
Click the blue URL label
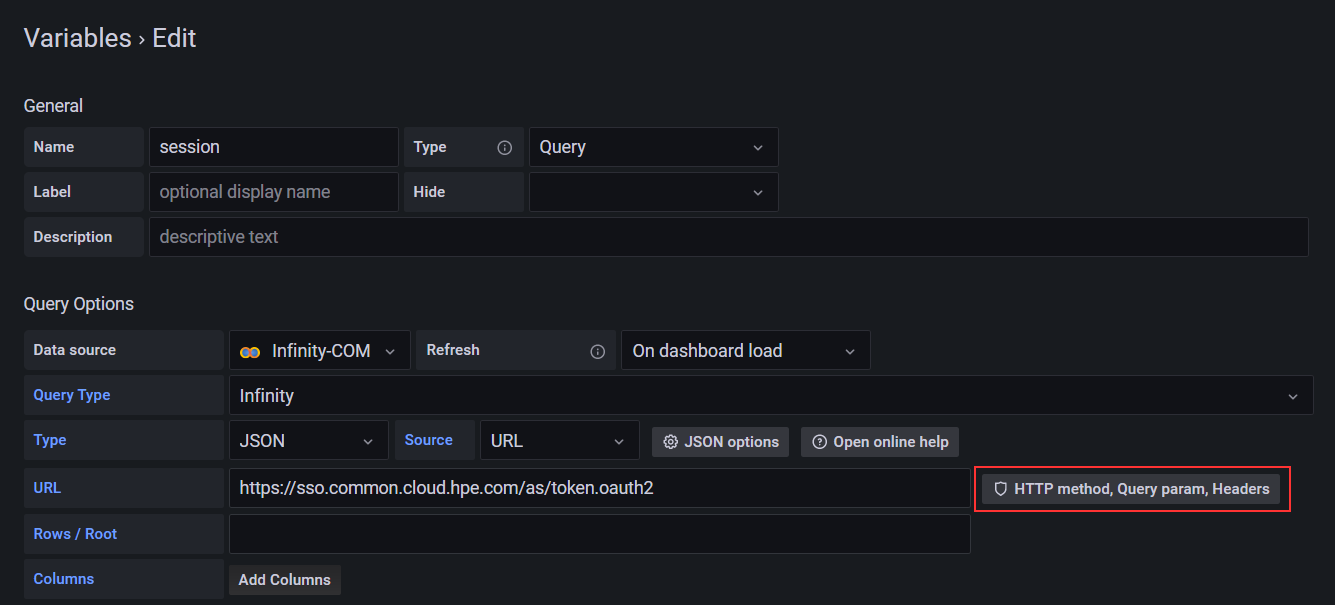tap(46, 487)
